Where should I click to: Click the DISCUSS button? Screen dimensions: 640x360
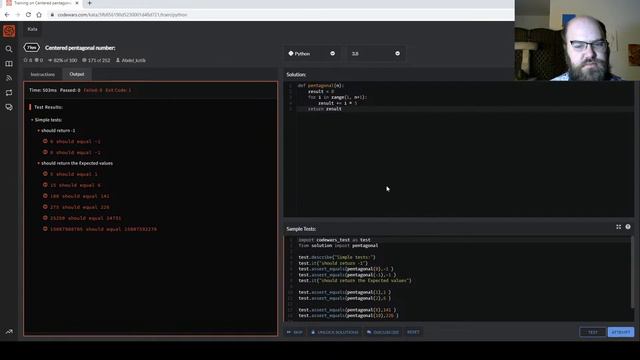[383, 332]
